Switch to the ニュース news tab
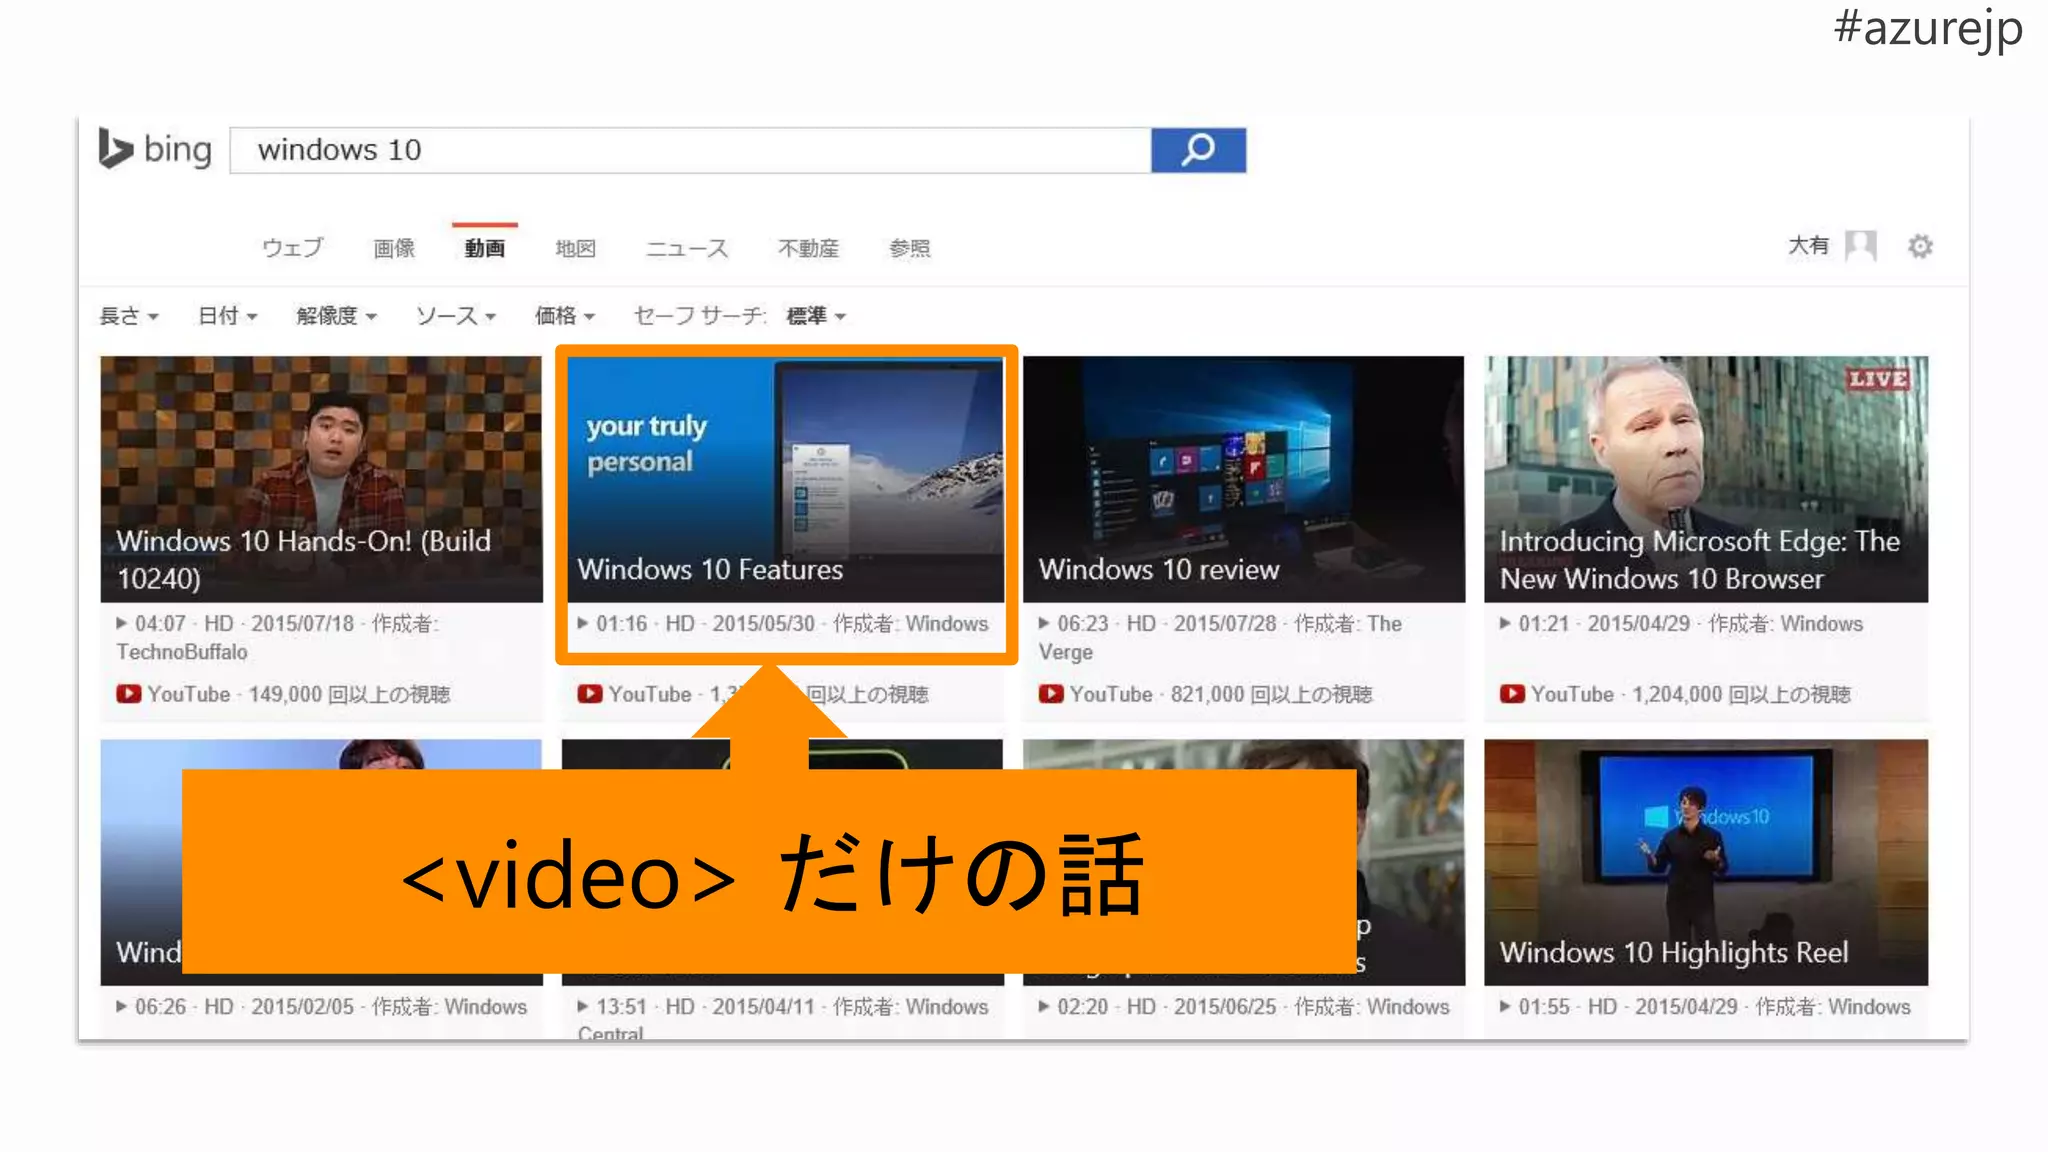This screenshot has width=2048, height=1152. click(x=686, y=248)
